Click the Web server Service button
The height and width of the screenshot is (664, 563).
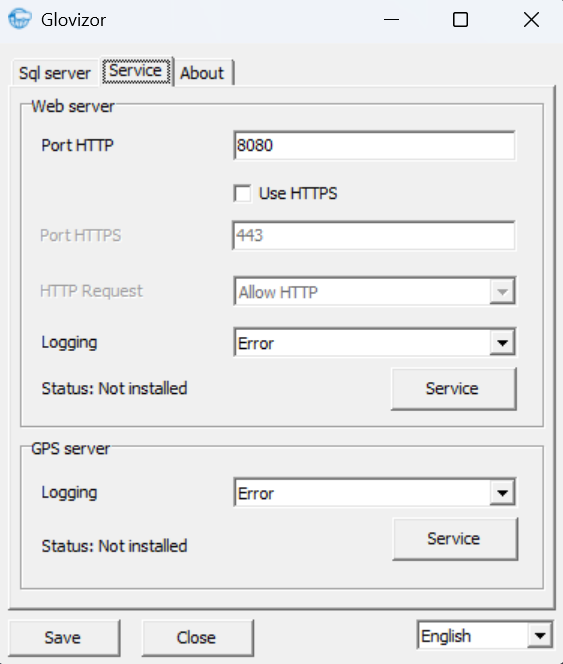453,389
